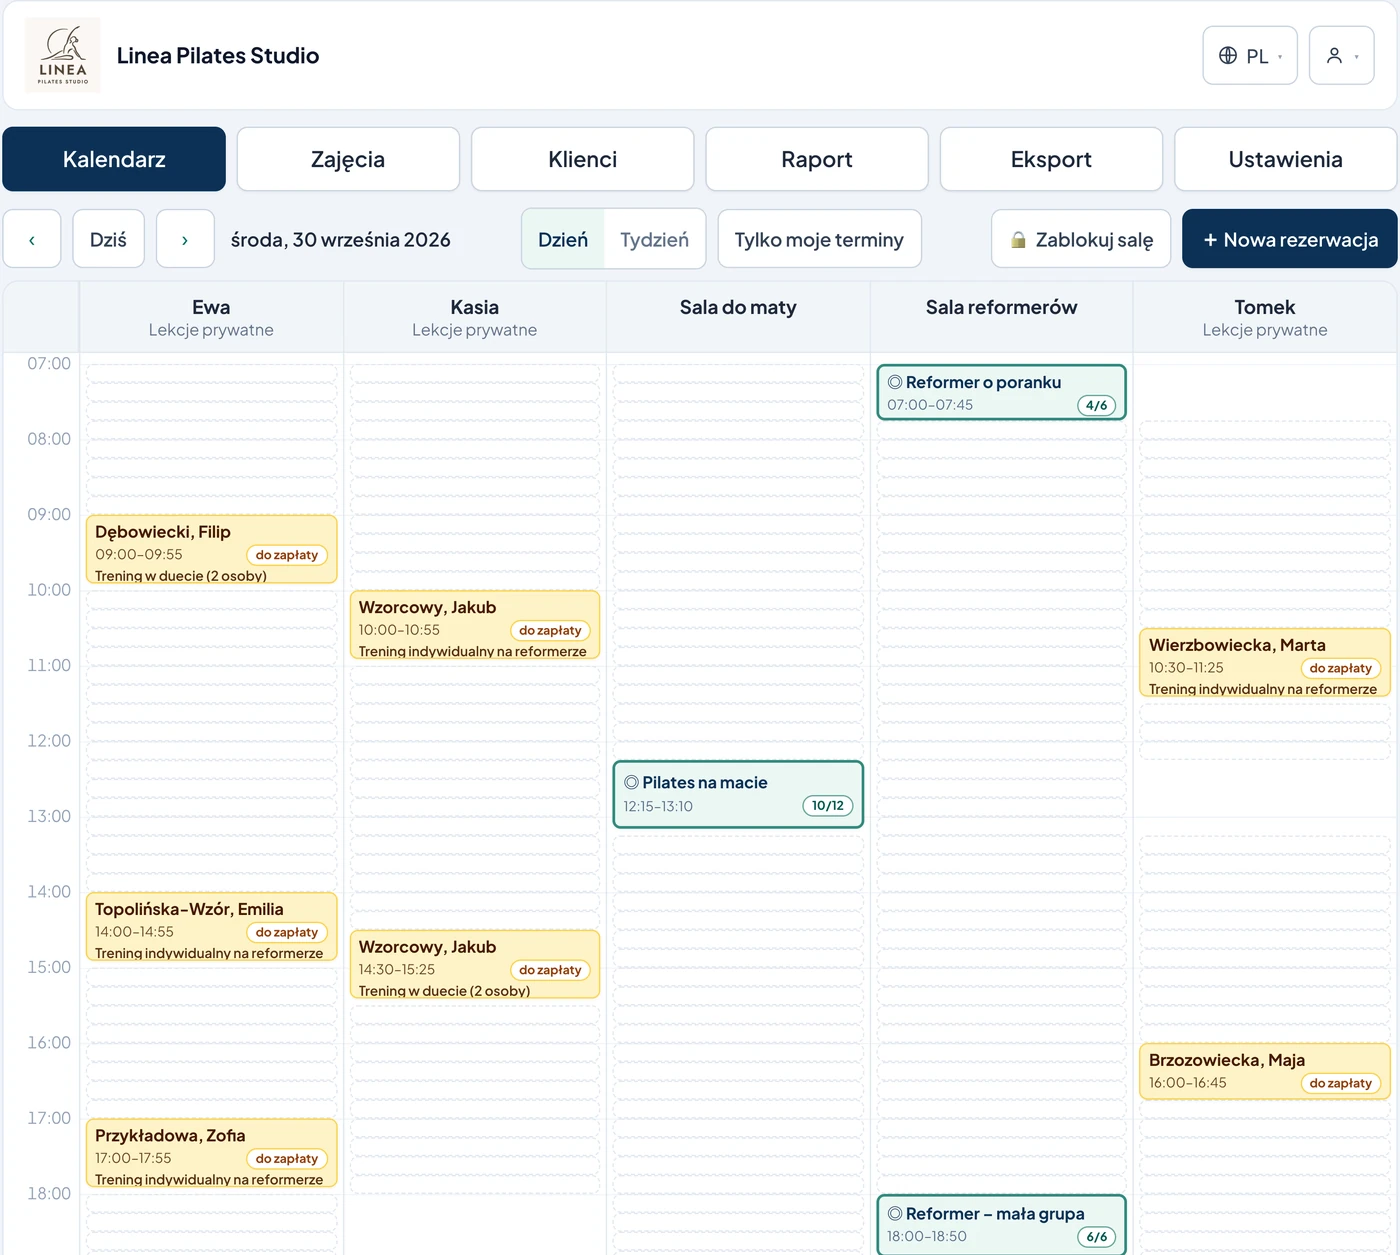
Task: Click the lock icon on Zablokuj salę
Action: (x=1018, y=240)
